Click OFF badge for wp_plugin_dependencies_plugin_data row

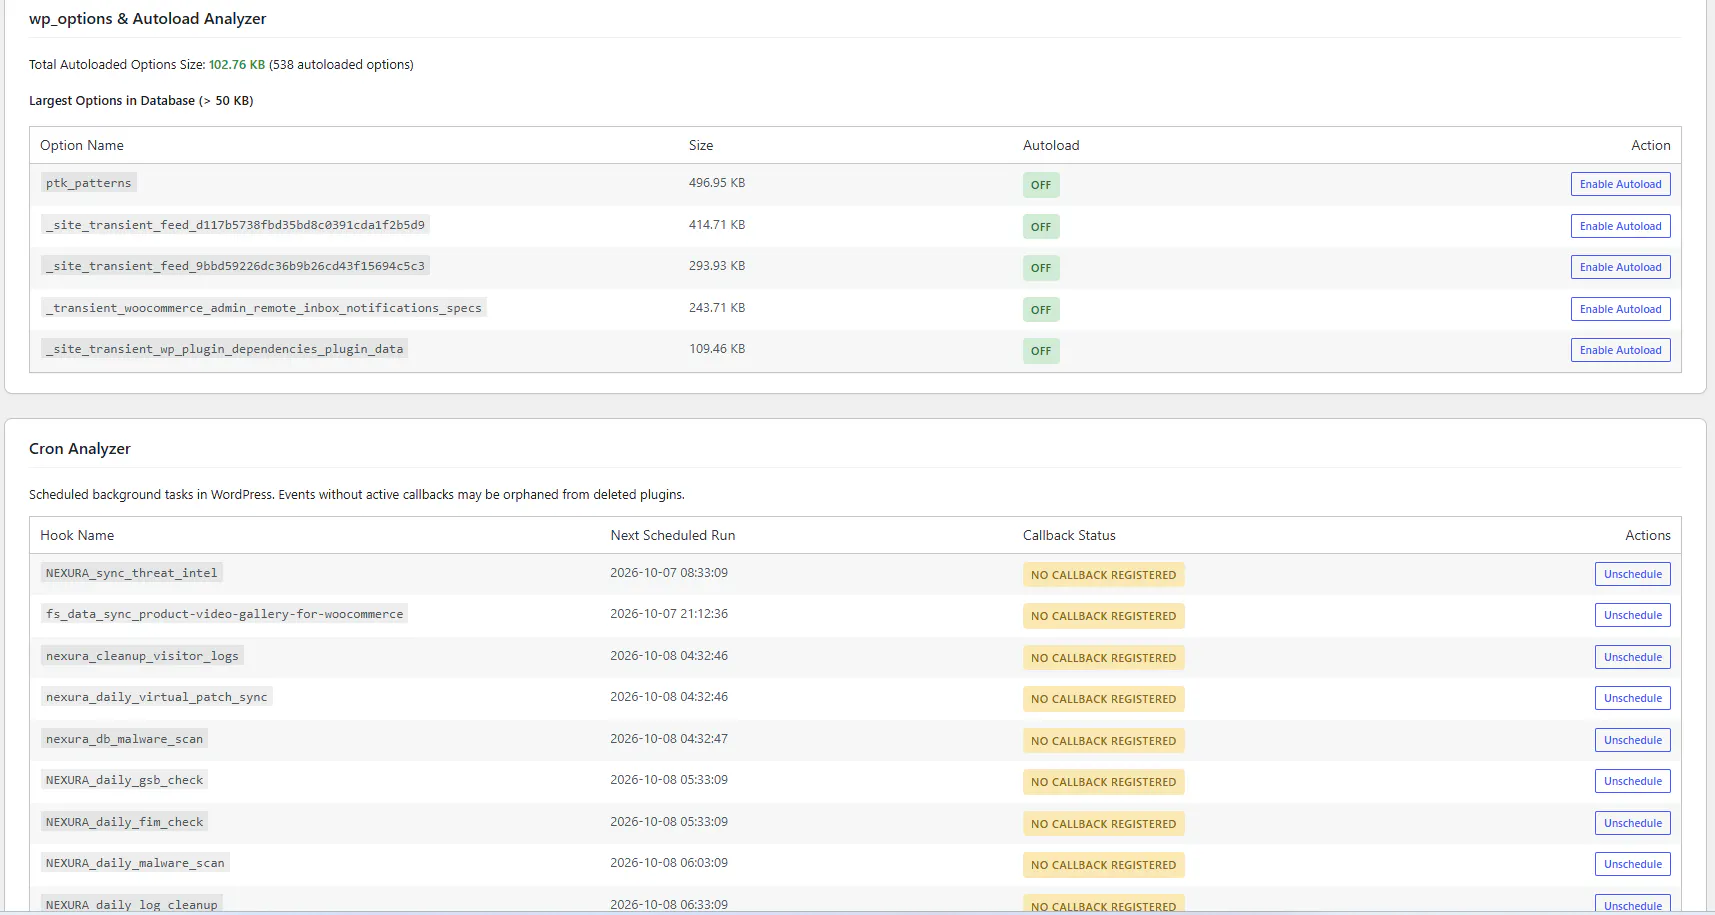pos(1041,351)
